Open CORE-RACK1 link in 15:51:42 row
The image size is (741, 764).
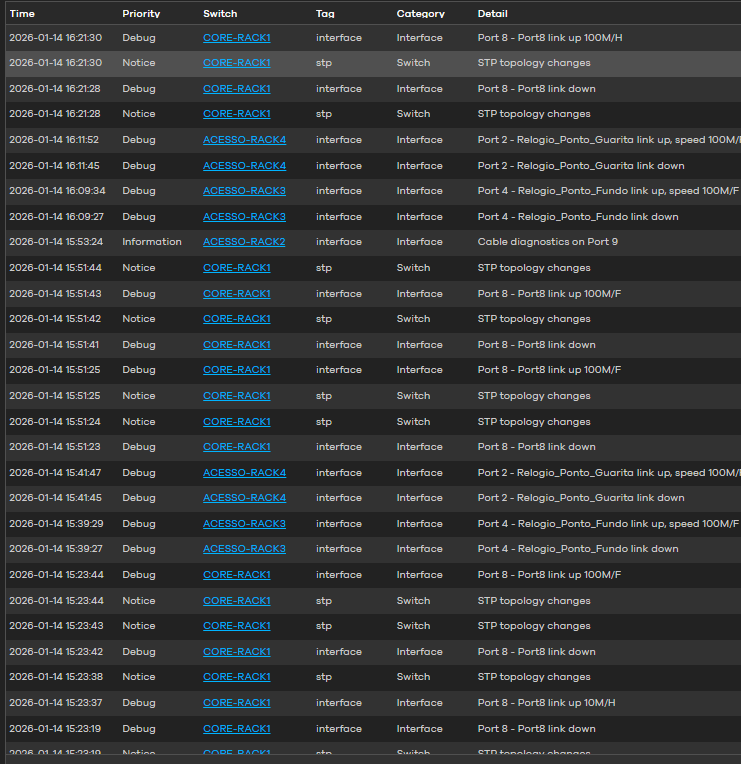pos(236,319)
